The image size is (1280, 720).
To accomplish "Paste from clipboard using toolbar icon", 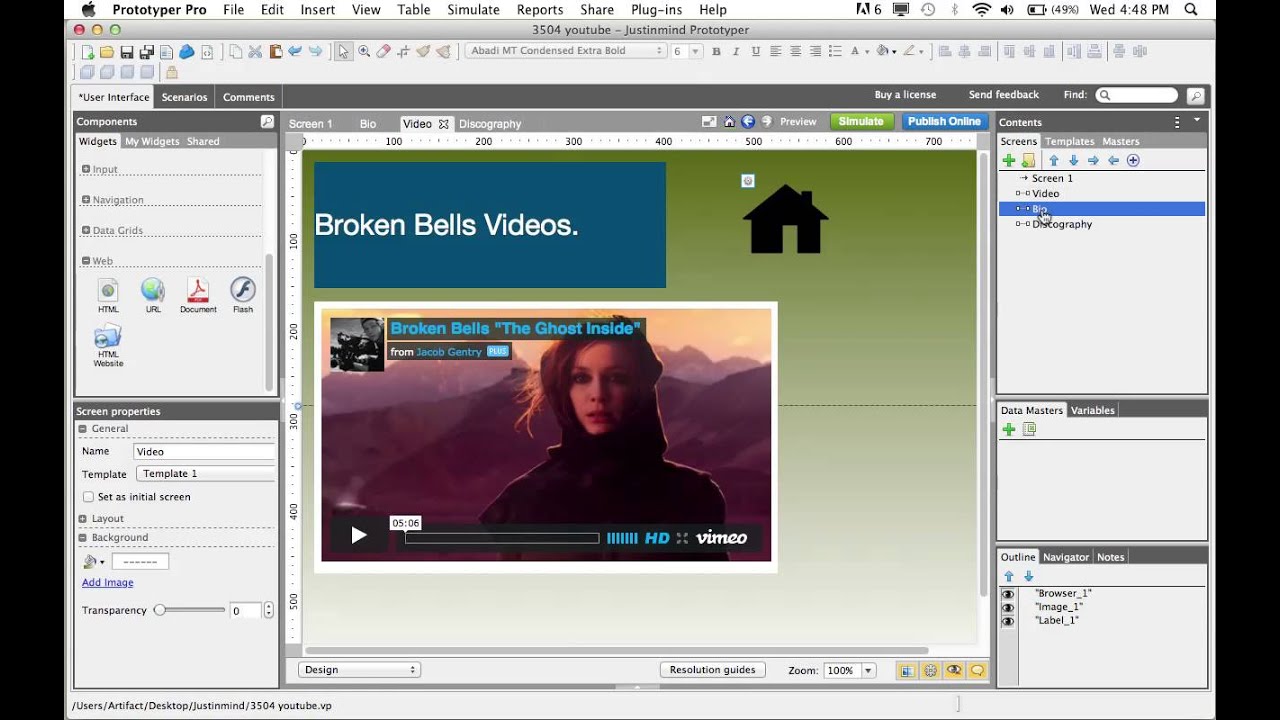I will click(275, 51).
